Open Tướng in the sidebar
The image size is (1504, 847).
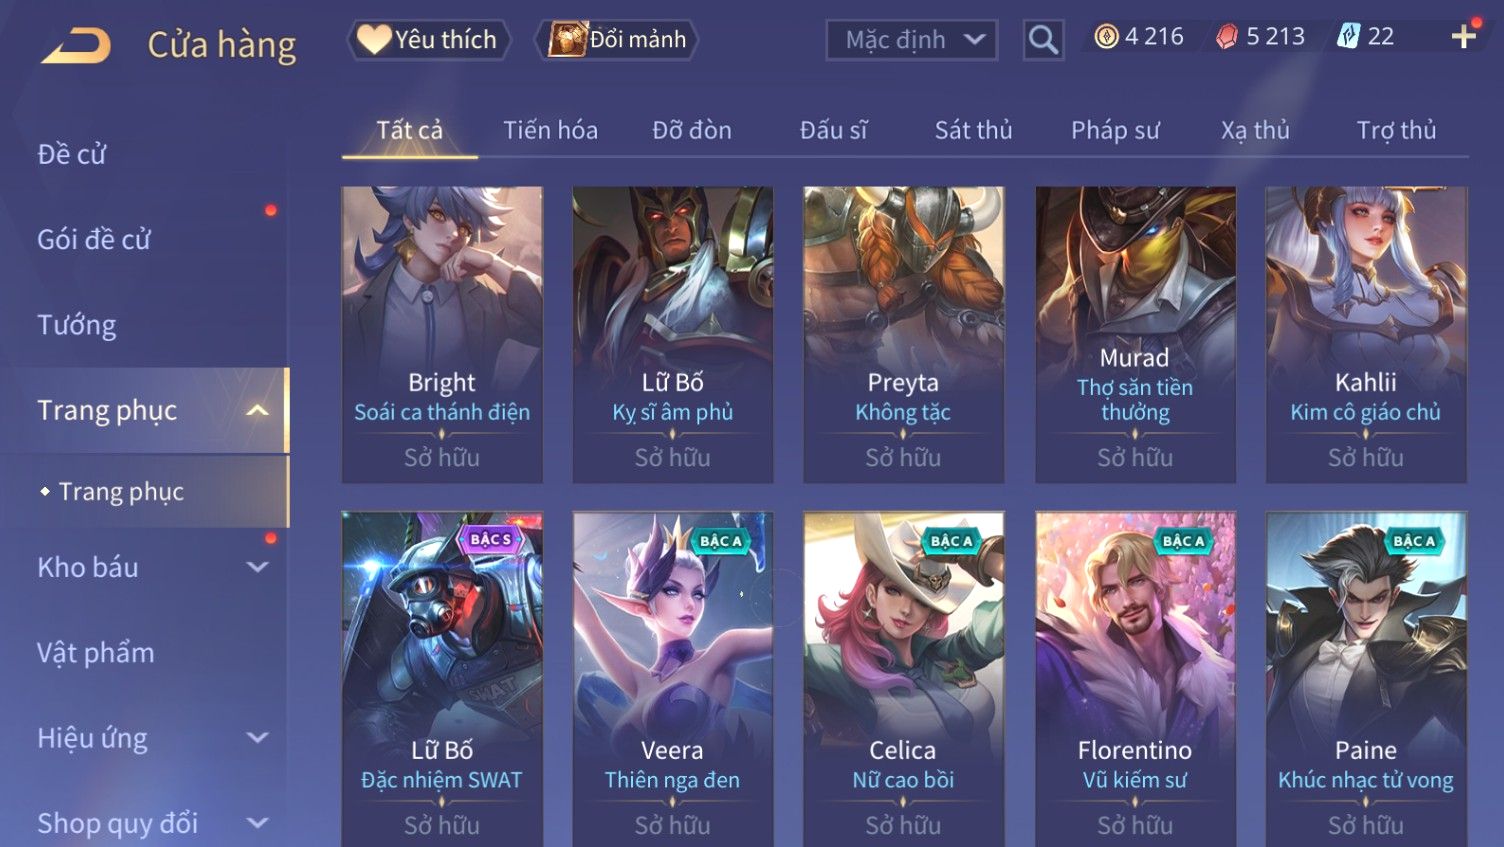coord(77,325)
